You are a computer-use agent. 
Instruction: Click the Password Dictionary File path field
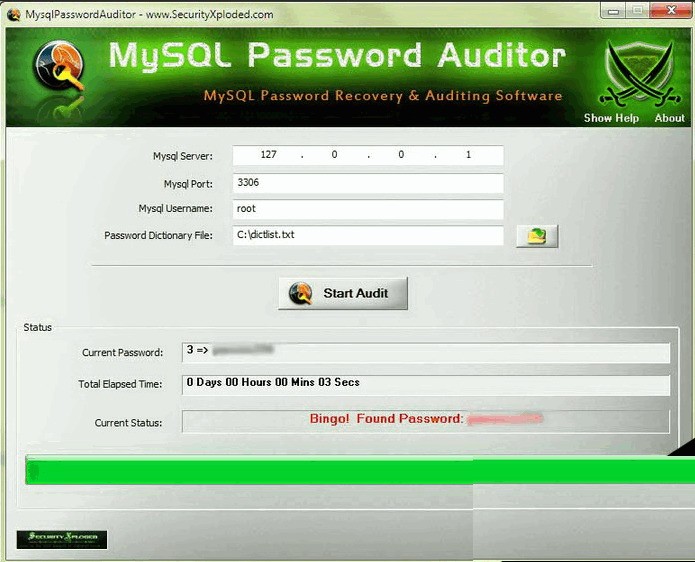click(x=368, y=235)
